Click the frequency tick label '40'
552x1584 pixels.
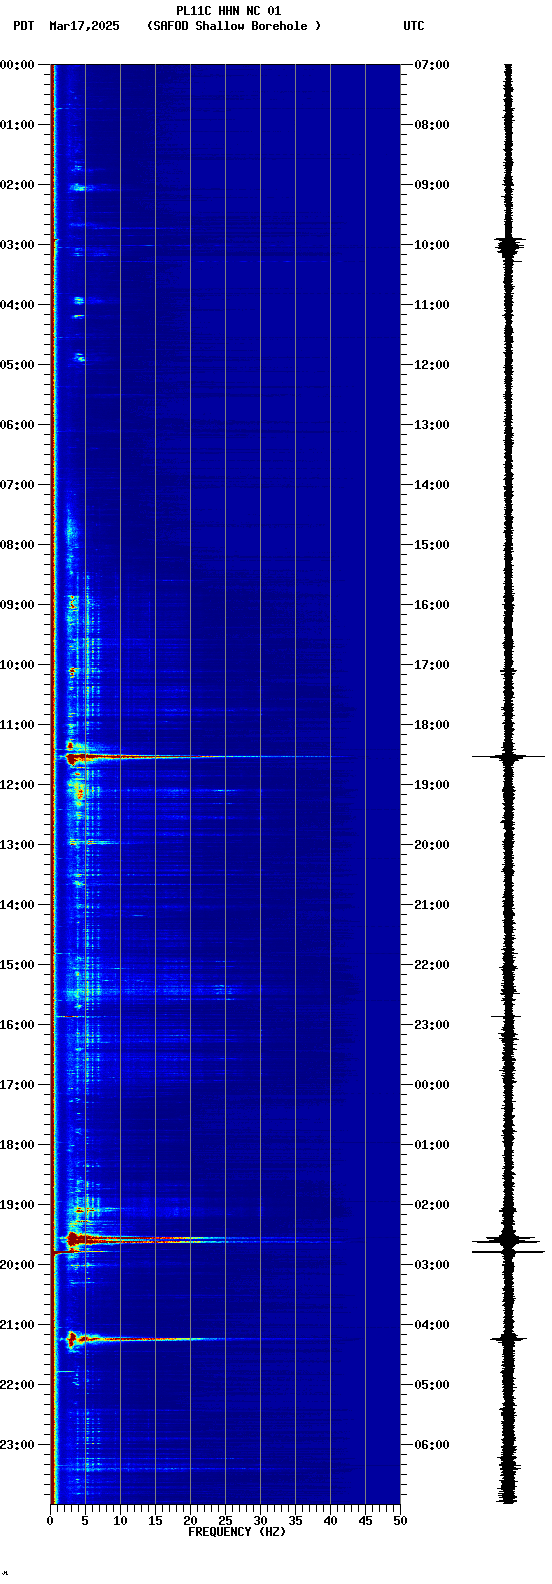pos(330,1521)
